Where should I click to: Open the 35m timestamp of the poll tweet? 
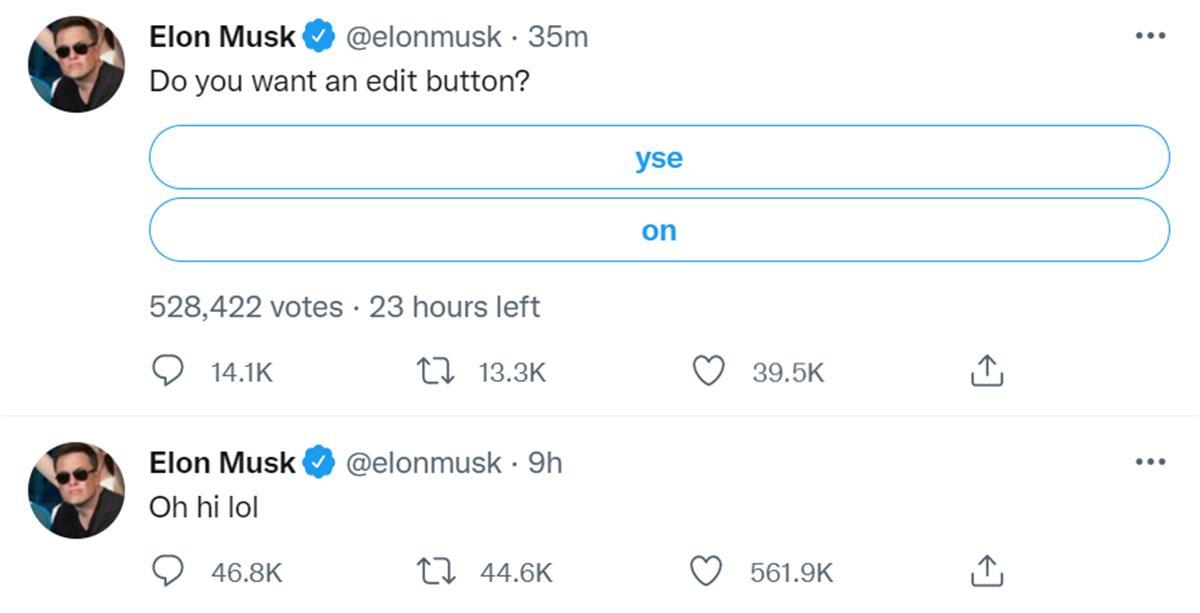click(558, 37)
